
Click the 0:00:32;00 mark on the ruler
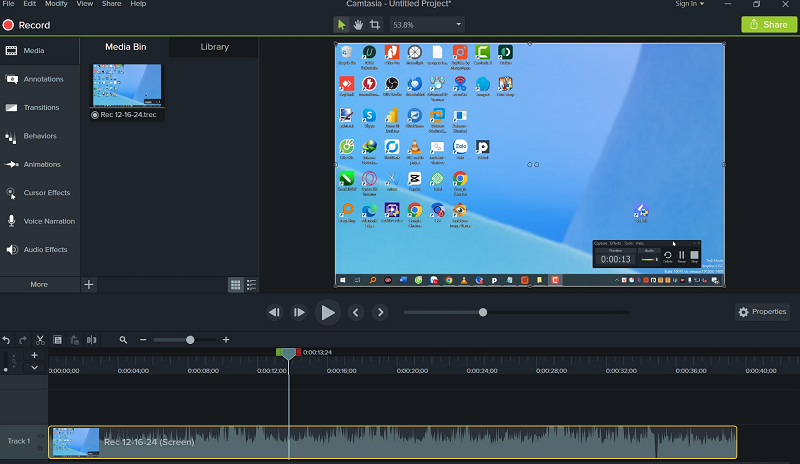[x=621, y=371]
